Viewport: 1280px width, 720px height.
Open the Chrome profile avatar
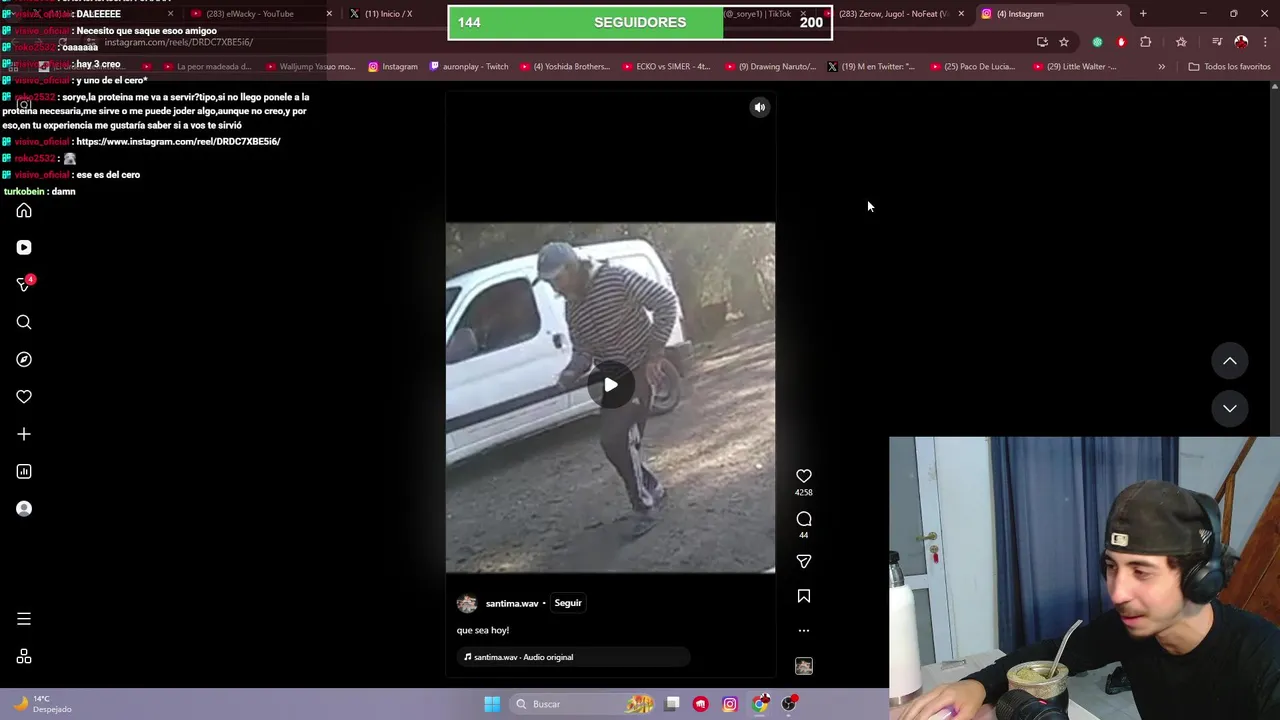pyautogui.click(x=1241, y=42)
